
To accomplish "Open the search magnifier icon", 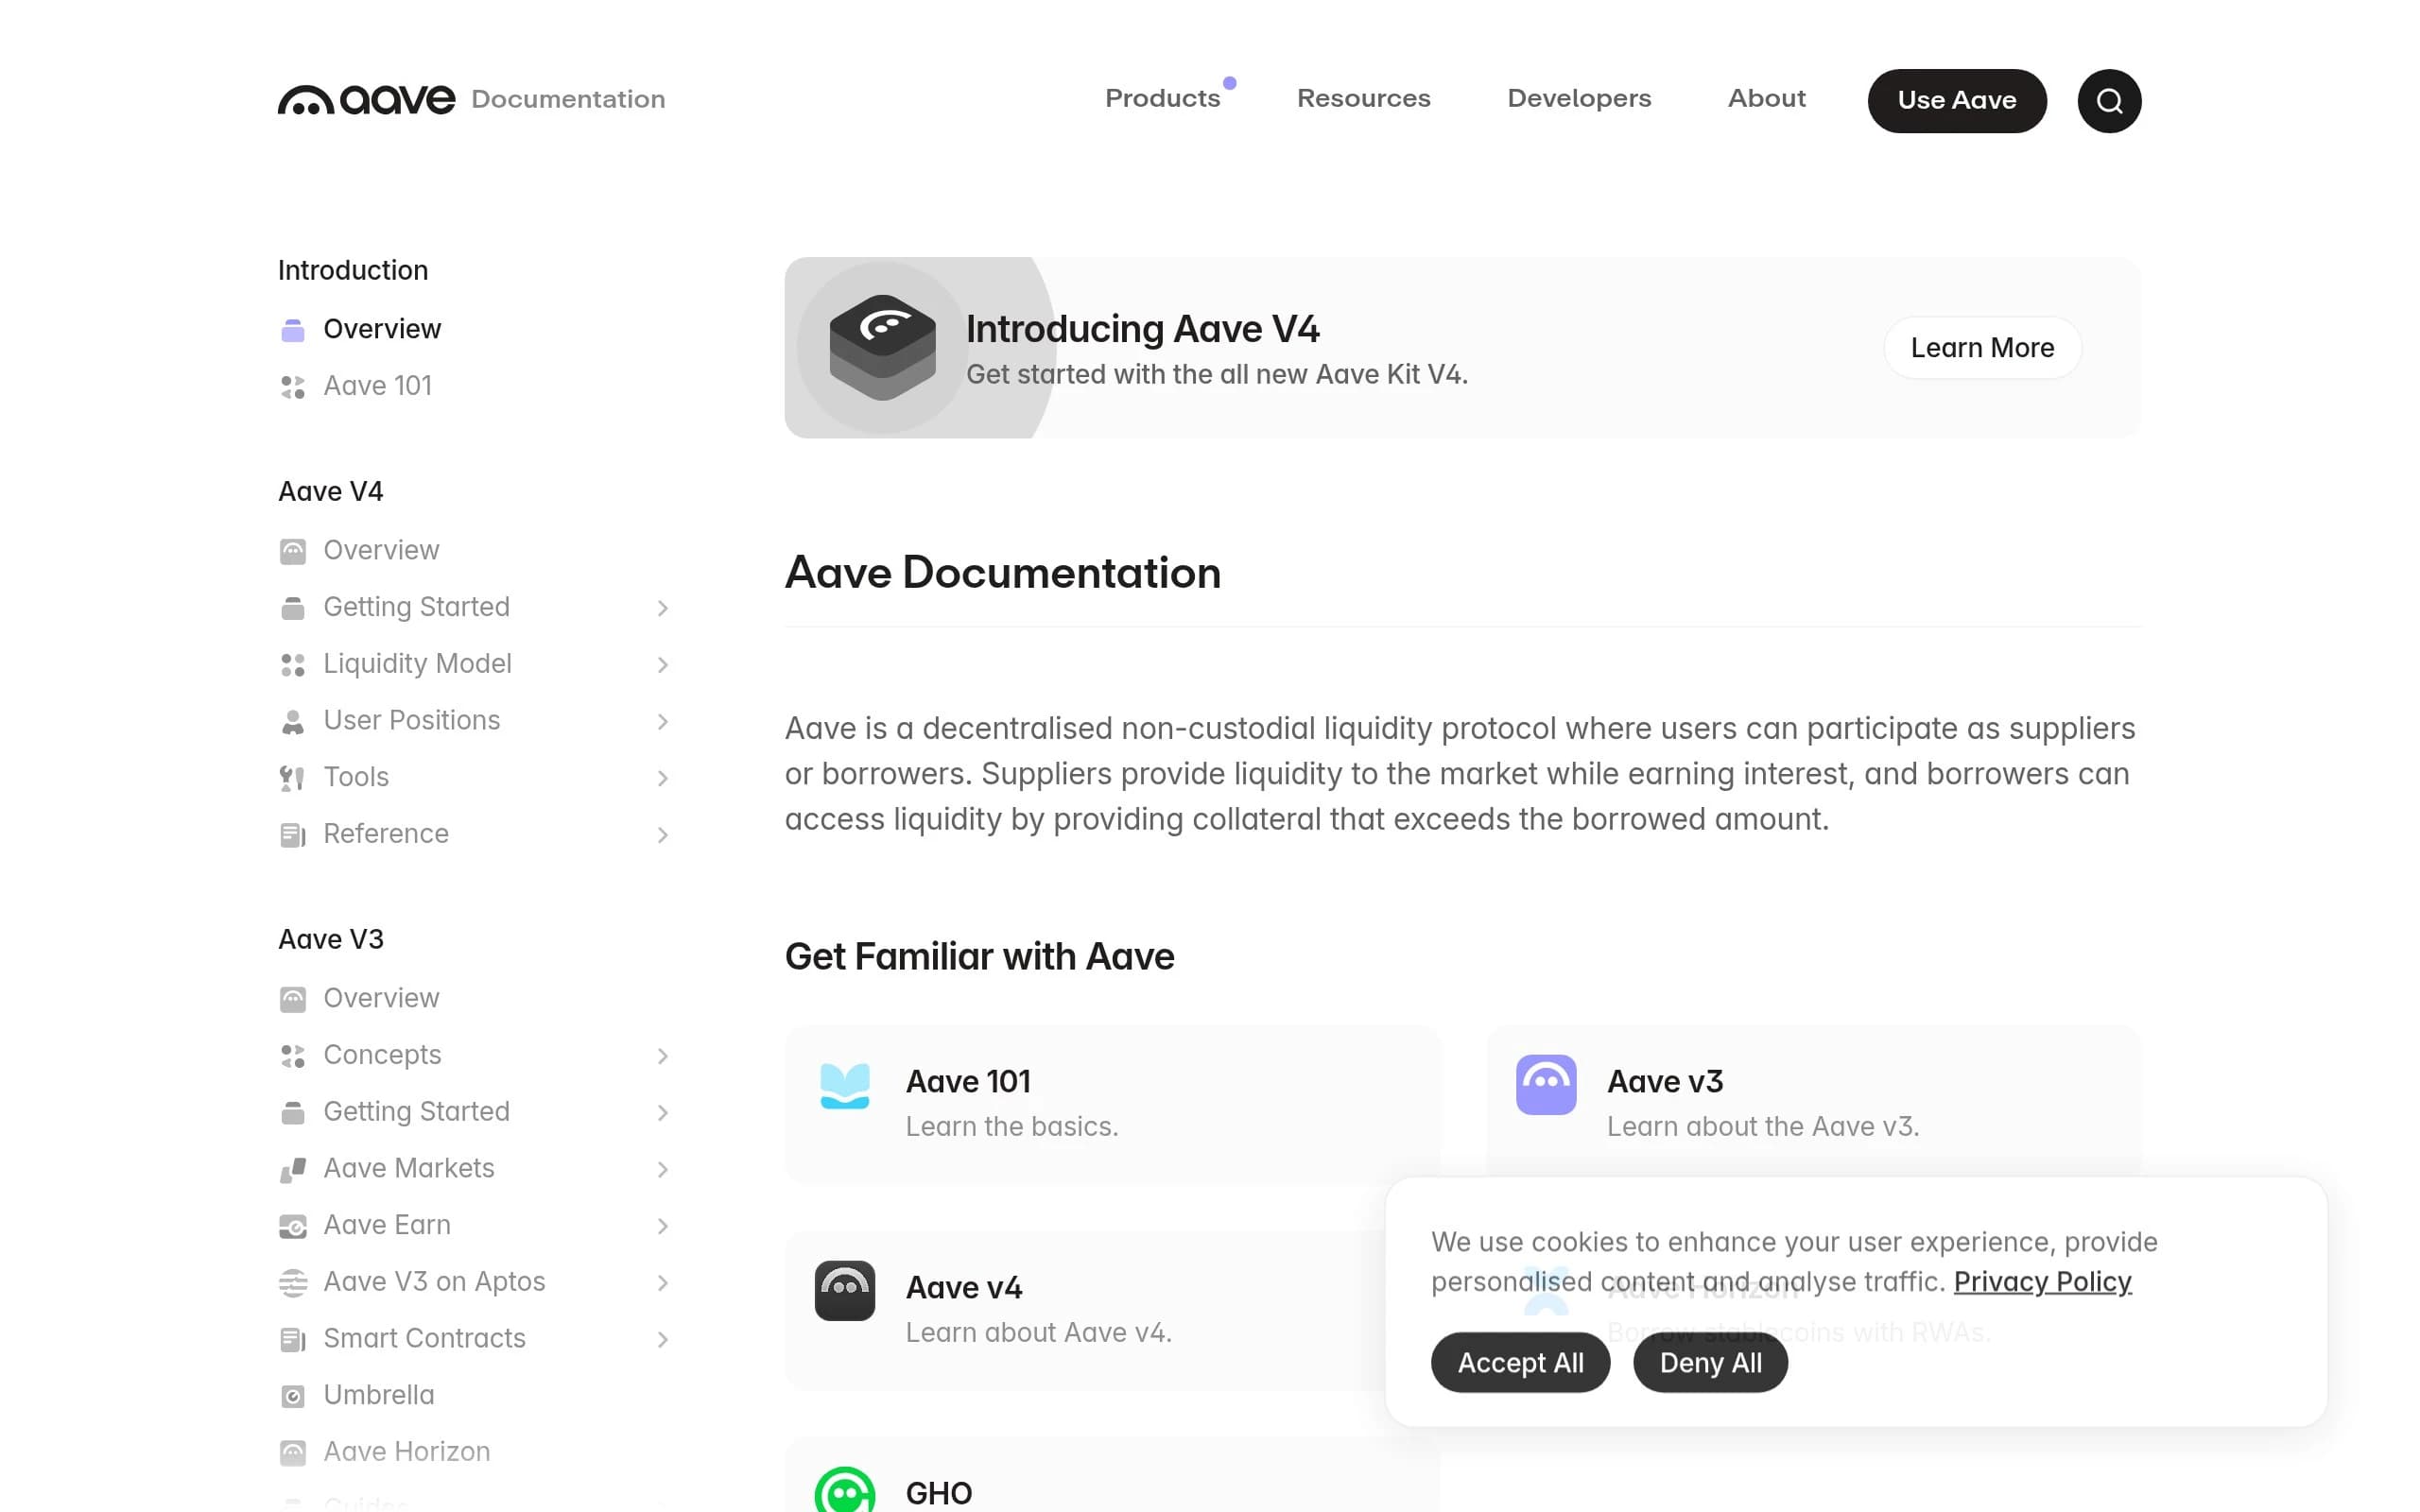I will [2109, 100].
